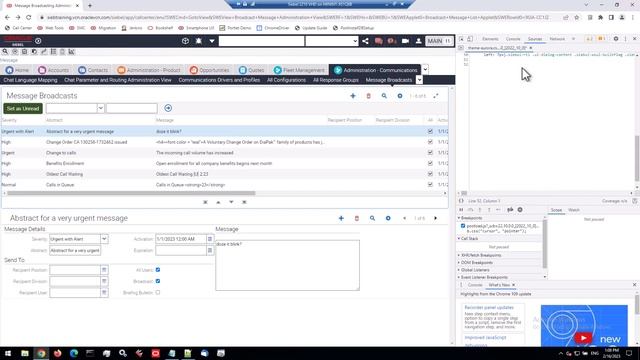Screen dimensions: 640x360
Task: Open header dropdown next to search box
Action: 355,41
